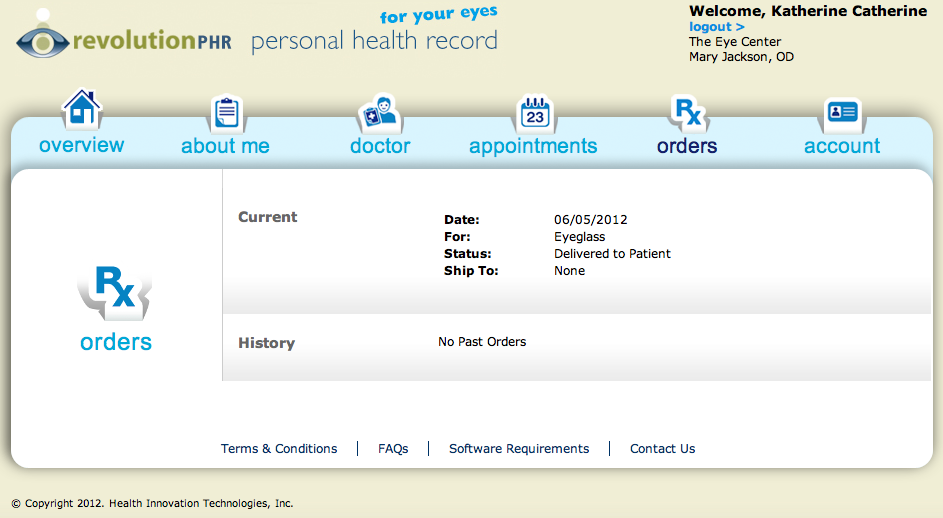Open the account tab
Image resolution: width=943 pixels, height=518 pixels.
tap(842, 146)
